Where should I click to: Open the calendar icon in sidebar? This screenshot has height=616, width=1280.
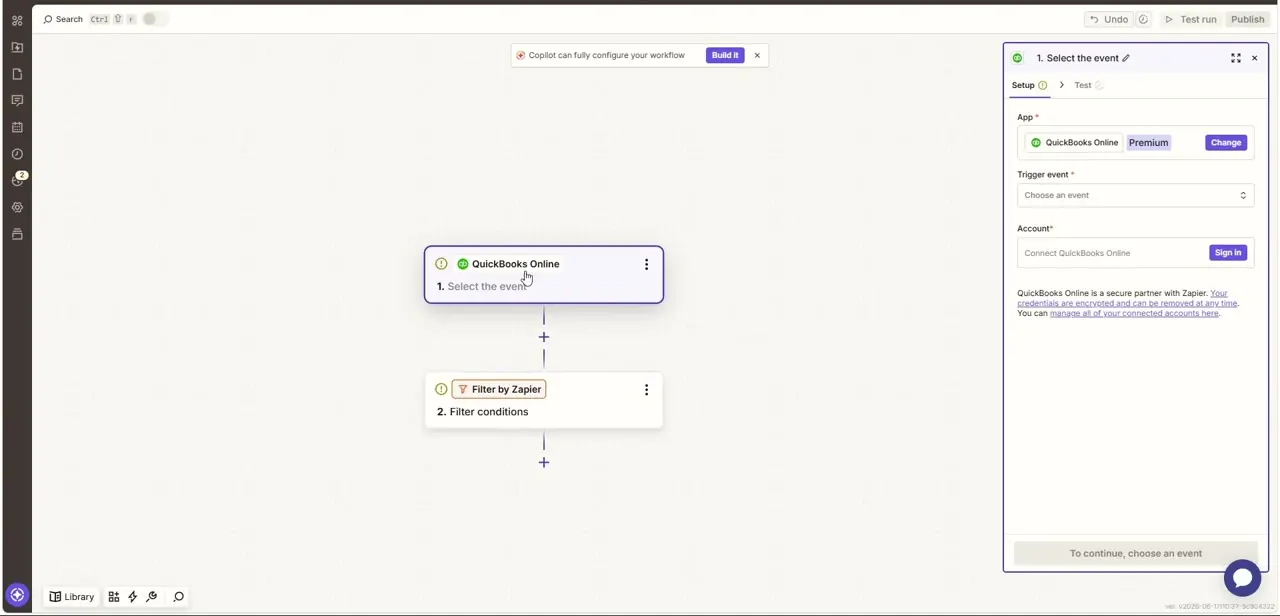(x=17, y=127)
